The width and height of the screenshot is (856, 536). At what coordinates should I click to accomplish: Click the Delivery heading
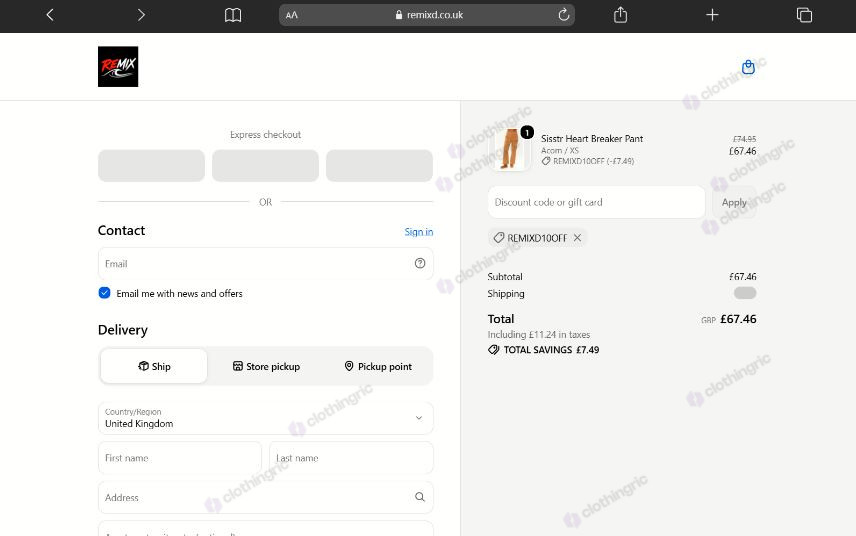pos(123,330)
